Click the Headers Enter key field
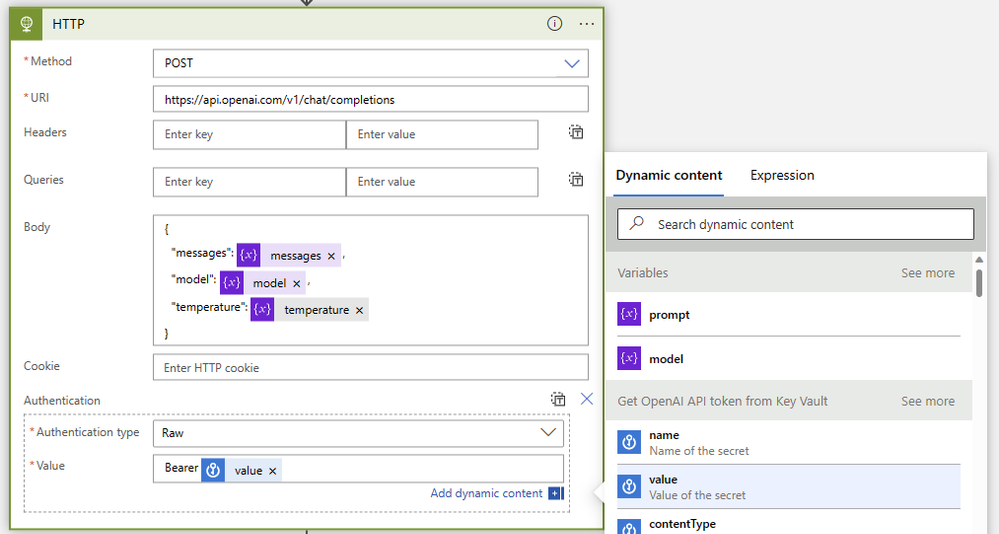 point(249,134)
